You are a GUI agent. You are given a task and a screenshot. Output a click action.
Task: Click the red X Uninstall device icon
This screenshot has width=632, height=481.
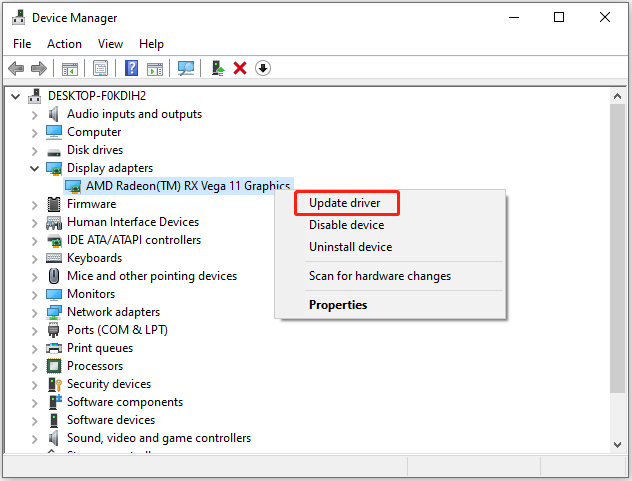(240, 68)
